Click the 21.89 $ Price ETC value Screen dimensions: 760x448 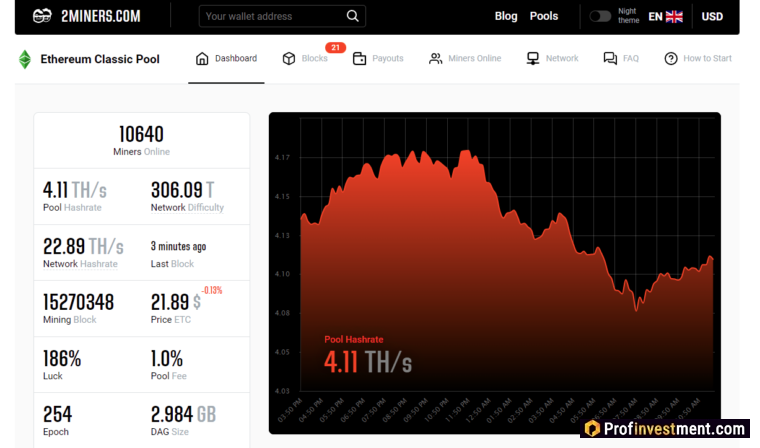(x=175, y=302)
